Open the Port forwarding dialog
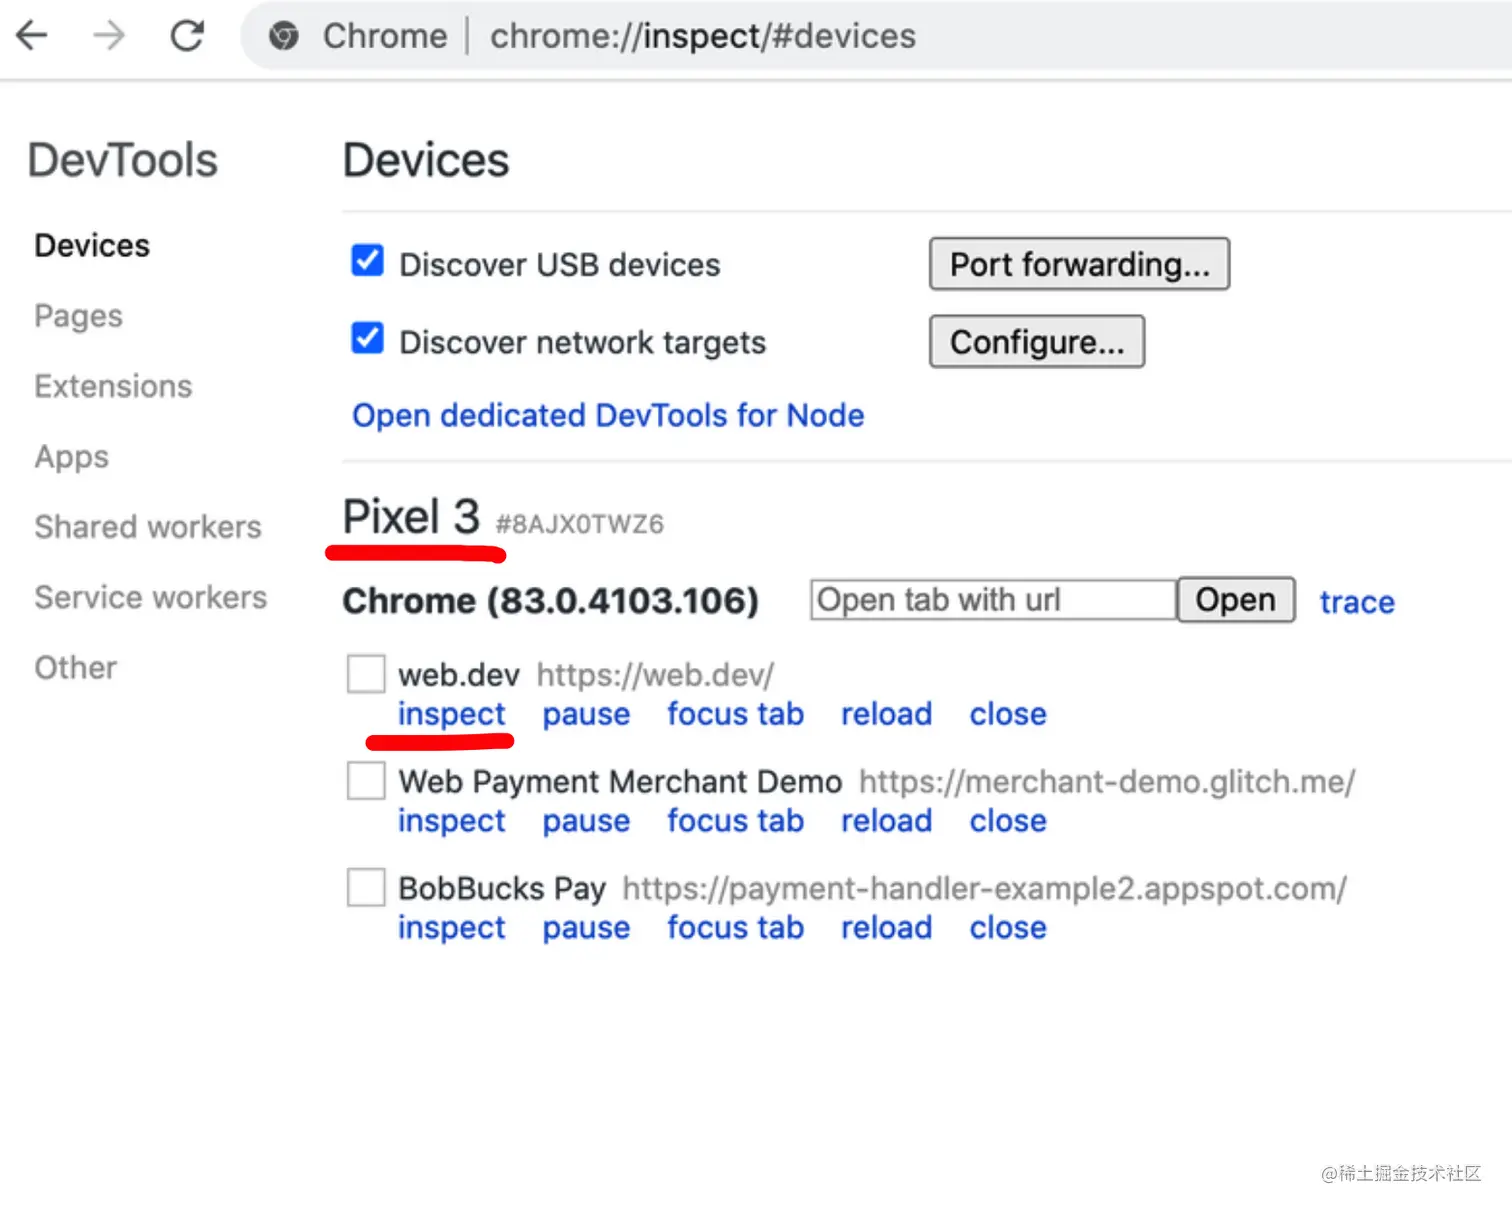 coord(1079,264)
